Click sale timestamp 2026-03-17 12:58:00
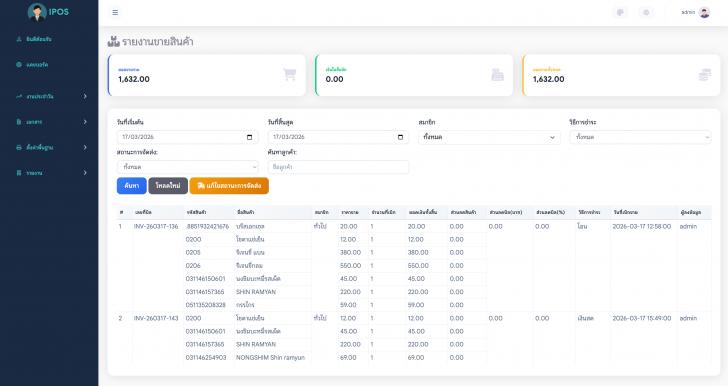The width and height of the screenshot is (728, 386). (642, 226)
